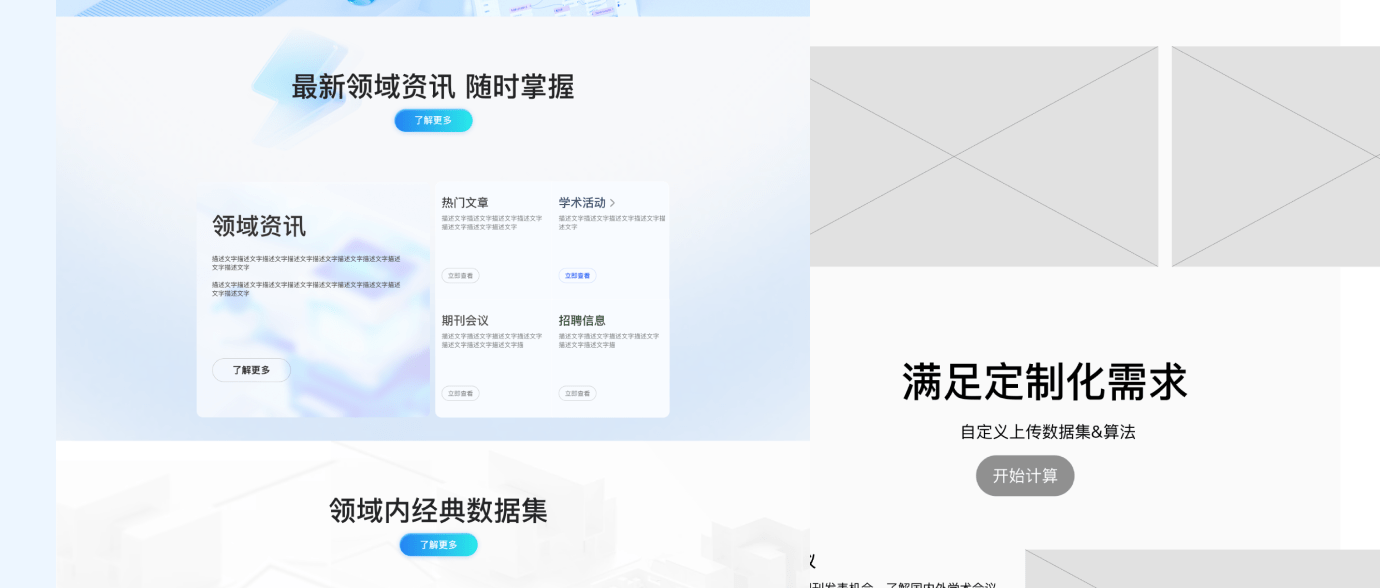Select heading 最新领域资讯 随时掌握
The width and height of the screenshot is (1380, 588).
point(433,87)
